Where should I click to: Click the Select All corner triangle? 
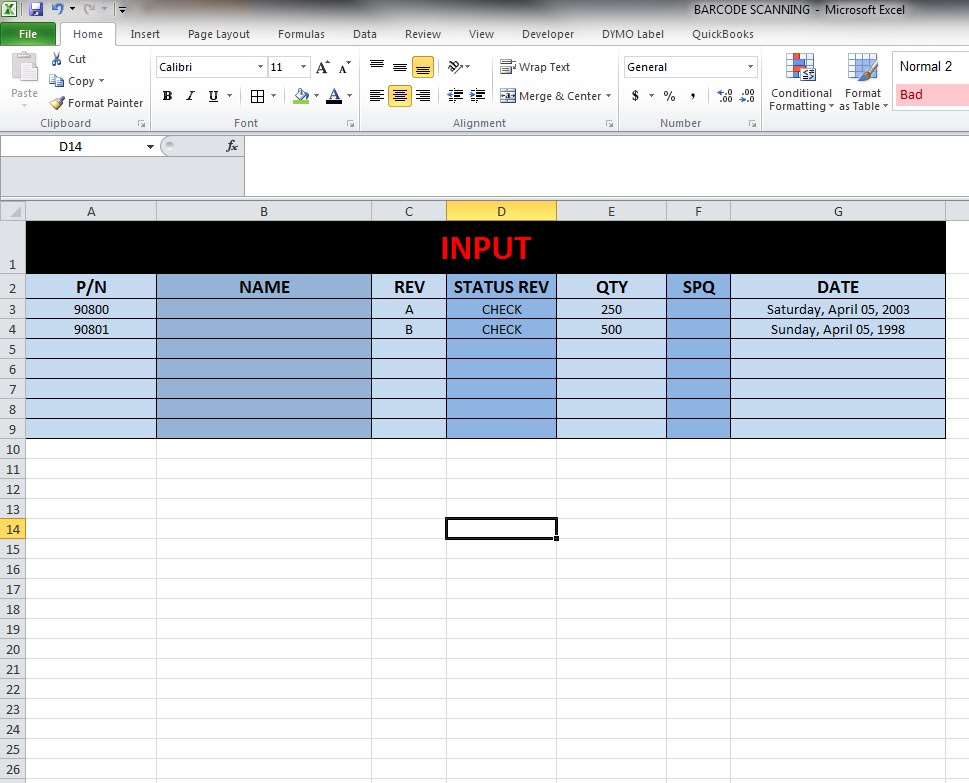click(13, 211)
